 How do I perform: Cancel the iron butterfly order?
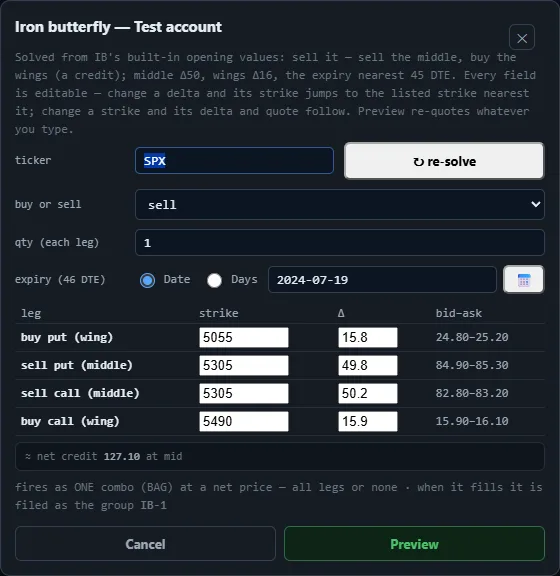point(145,544)
